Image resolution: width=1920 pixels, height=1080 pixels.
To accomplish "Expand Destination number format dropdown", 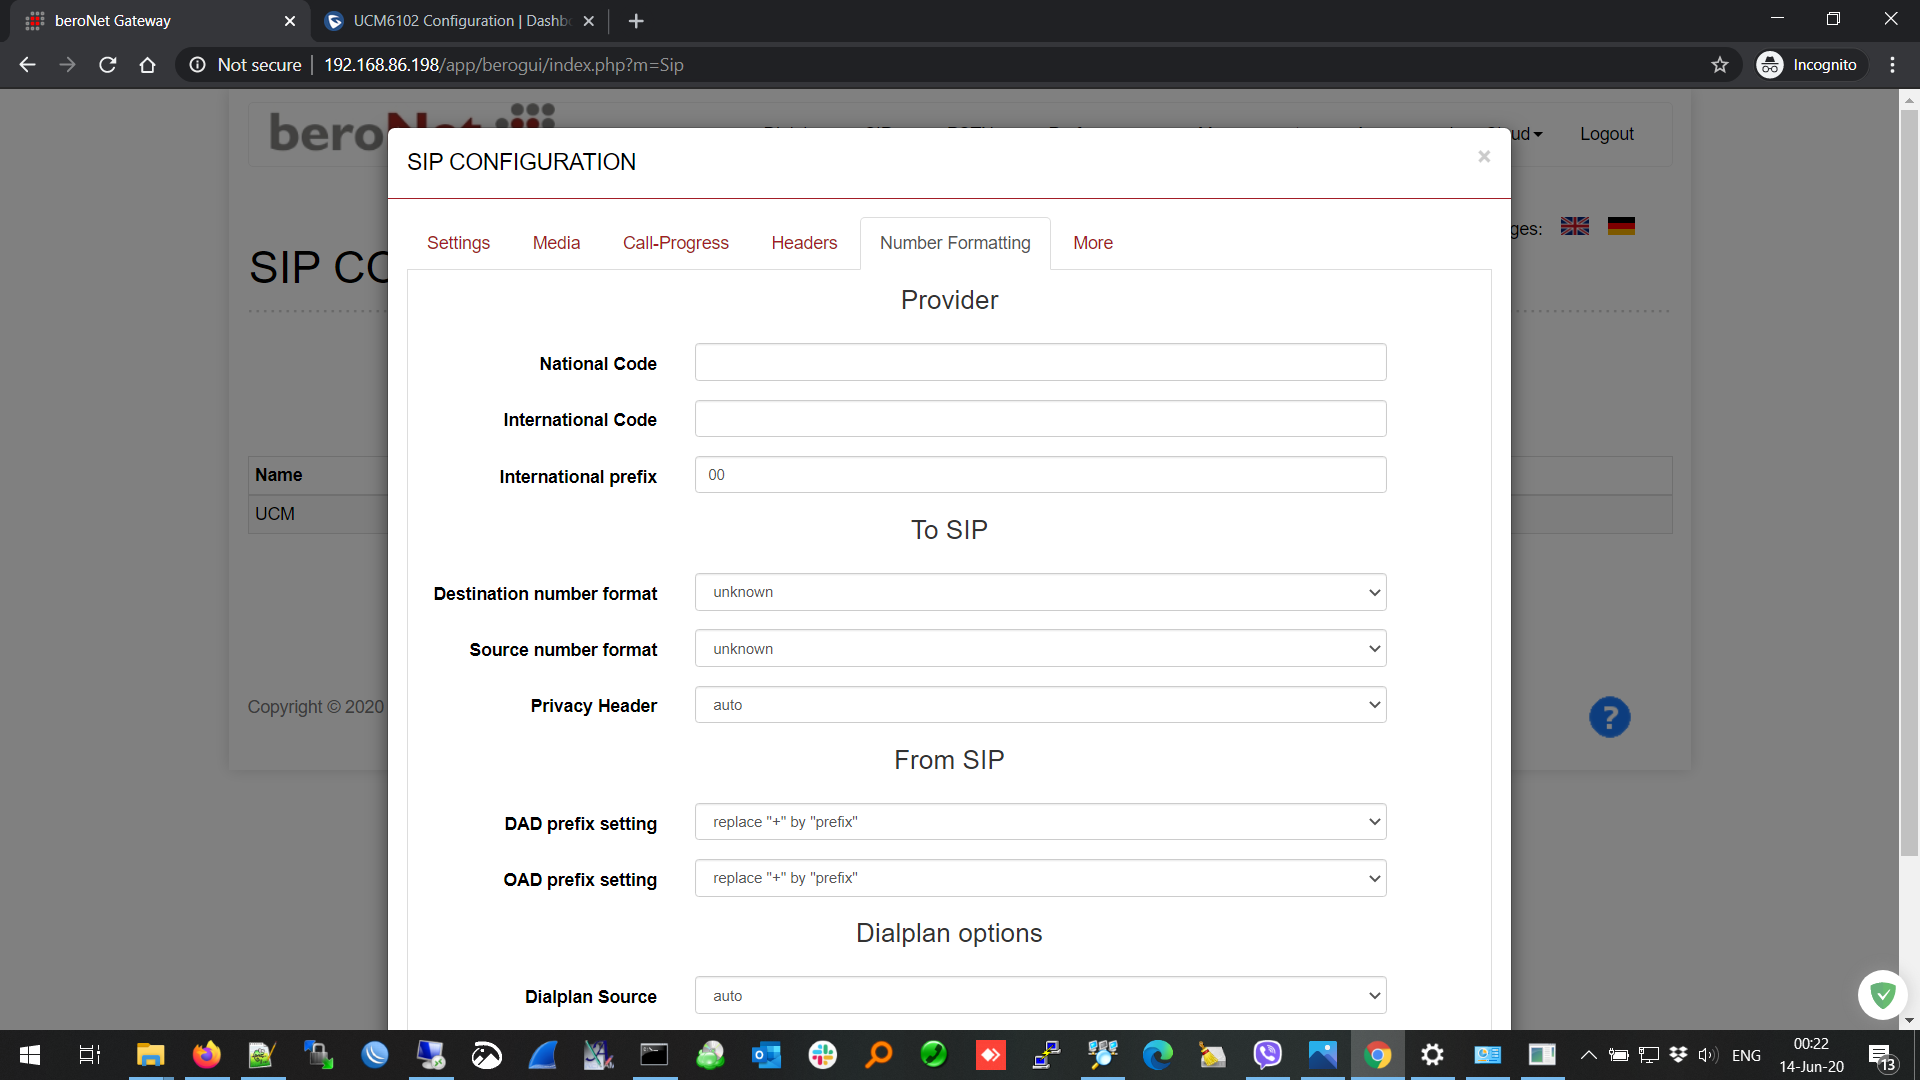I will [x=1040, y=592].
